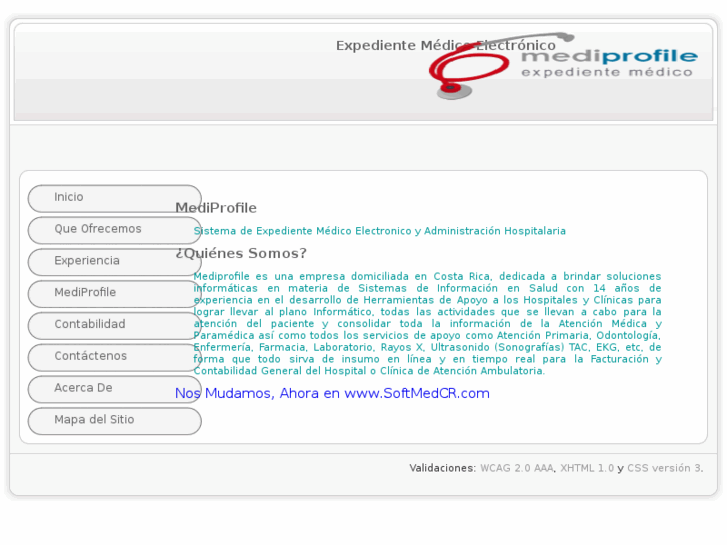Go to the Experiencia page
727x545 pixels.
point(115,262)
